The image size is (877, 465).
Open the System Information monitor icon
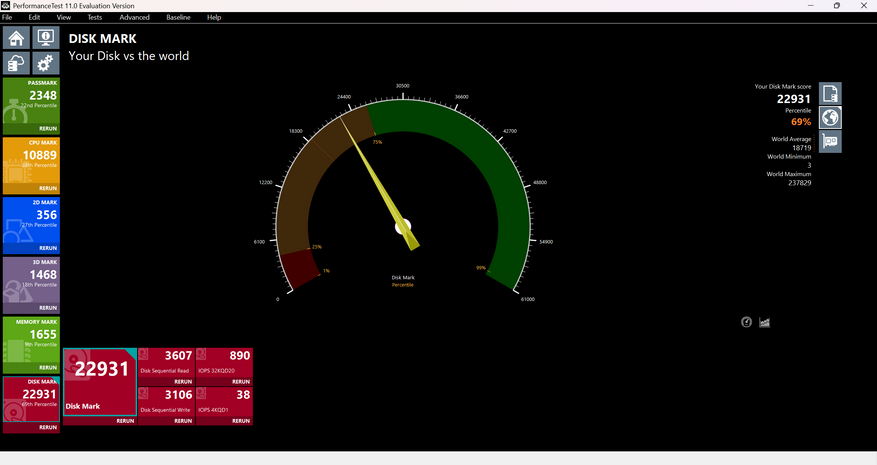(45, 38)
